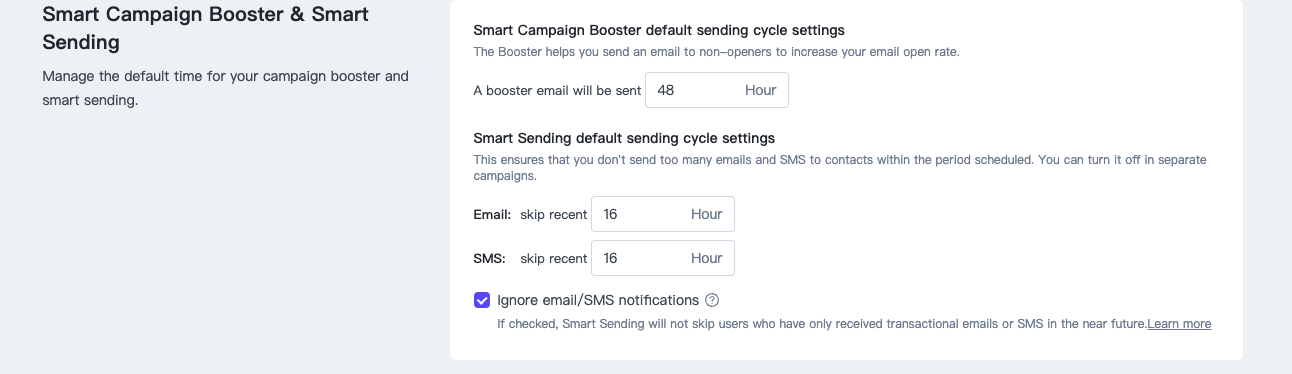Click the Booster non-openers description text
Image resolution: width=1292 pixels, height=374 pixels.
click(x=716, y=52)
